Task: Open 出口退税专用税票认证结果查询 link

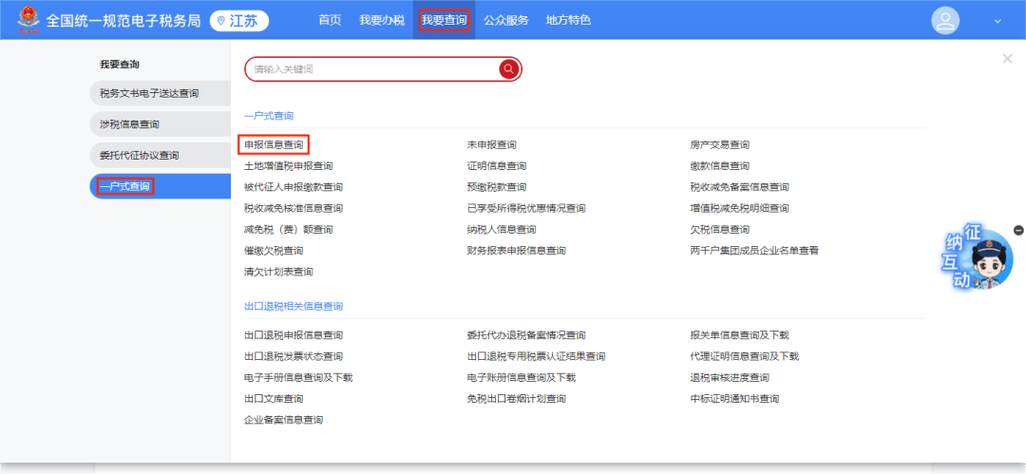Action: 536,357
